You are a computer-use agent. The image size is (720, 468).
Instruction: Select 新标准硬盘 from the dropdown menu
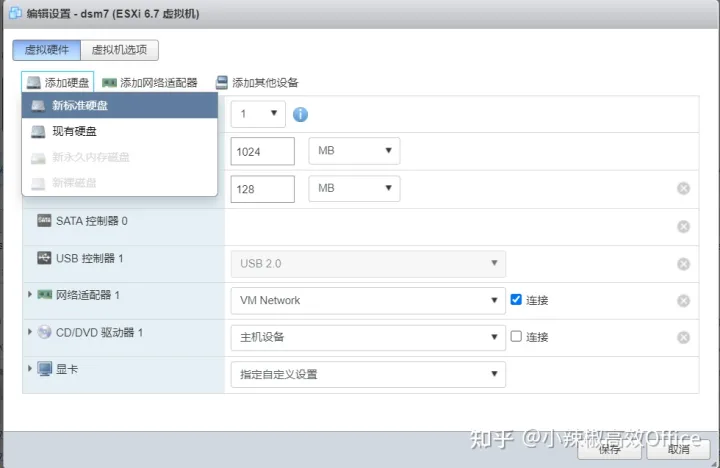coord(119,106)
